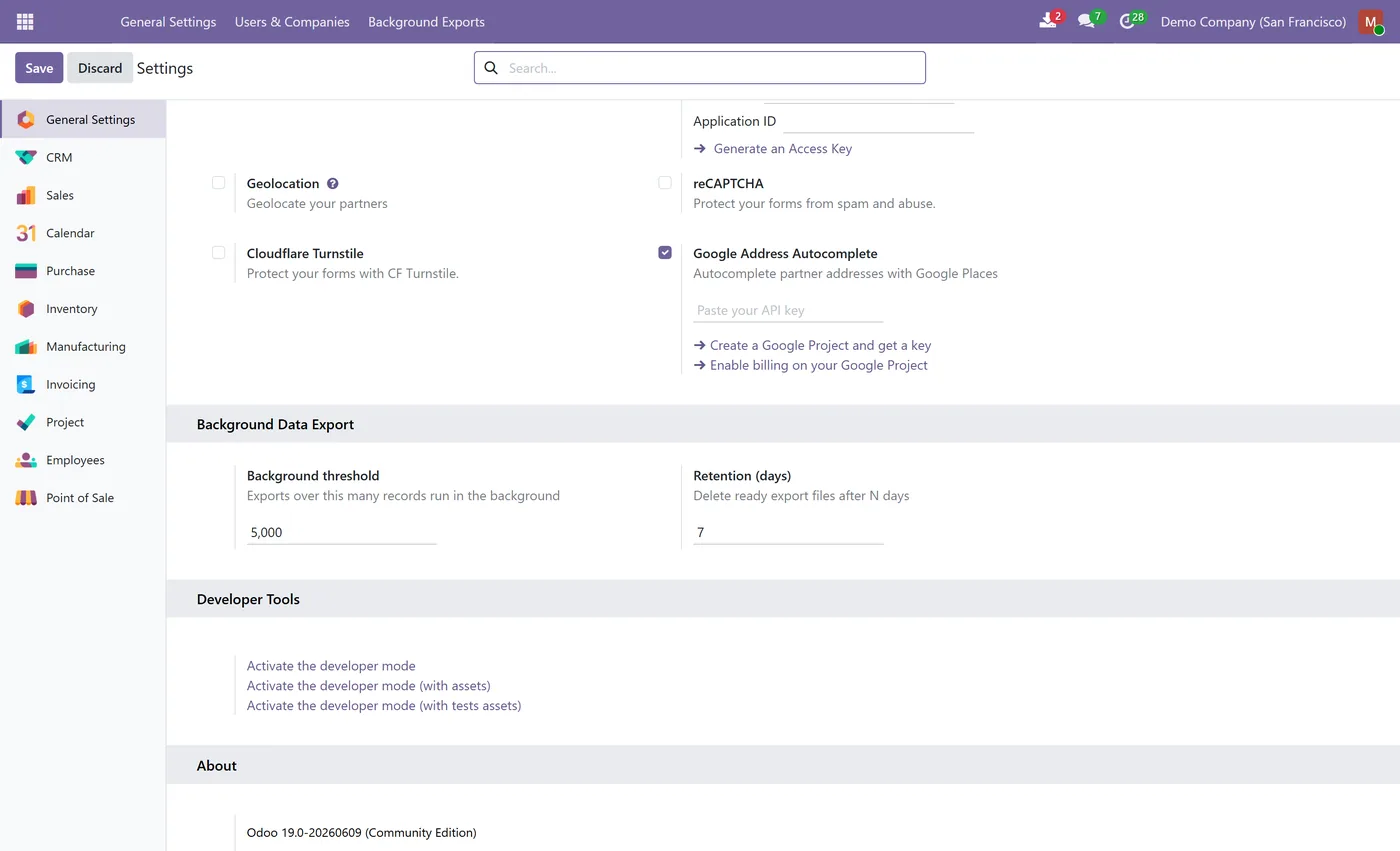This screenshot has width=1400, height=851.
Task: Open the user avatar menu
Action: tap(1371, 22)
